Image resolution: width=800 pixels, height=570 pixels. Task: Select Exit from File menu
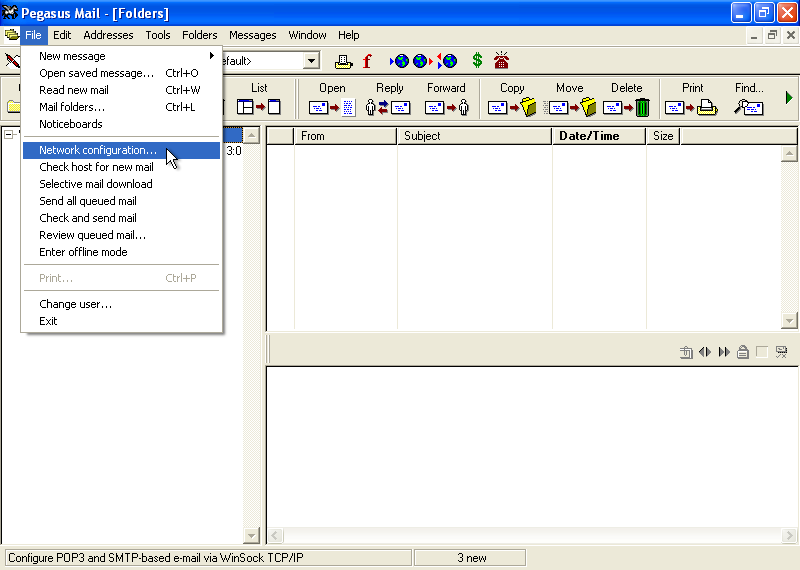tap(121, 321)
